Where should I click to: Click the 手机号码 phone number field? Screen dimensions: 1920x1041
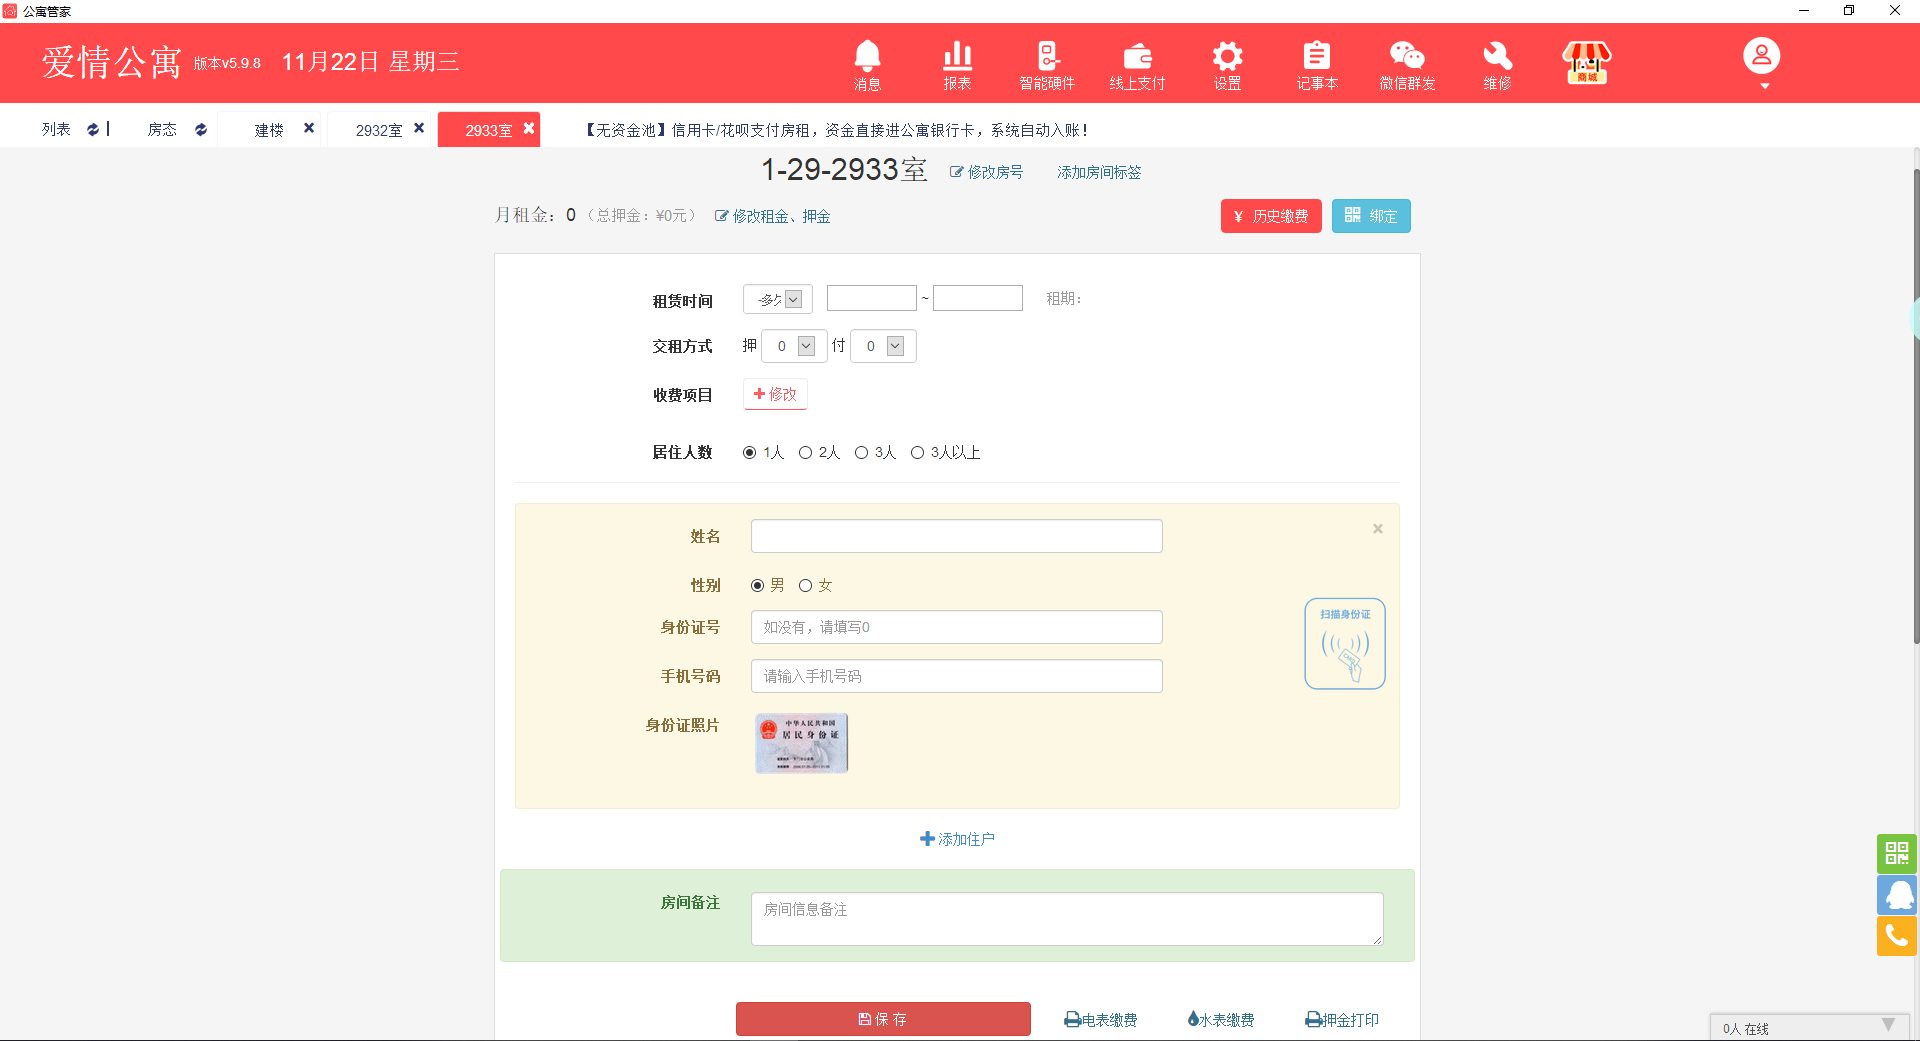(957, 676)
